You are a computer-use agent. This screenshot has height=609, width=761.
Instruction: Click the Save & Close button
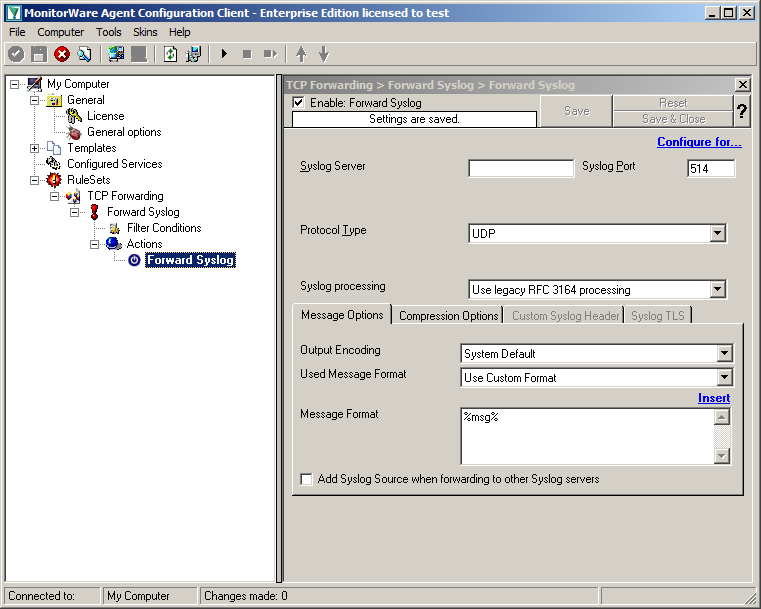point(673,119)
